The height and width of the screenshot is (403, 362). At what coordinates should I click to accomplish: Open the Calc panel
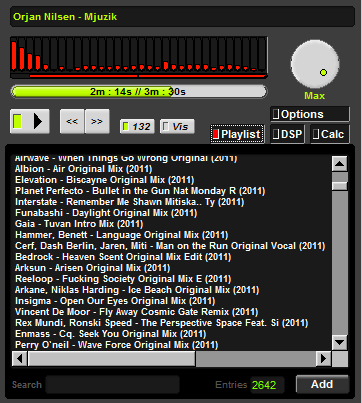pyautogui.click(x=330, y=134)
